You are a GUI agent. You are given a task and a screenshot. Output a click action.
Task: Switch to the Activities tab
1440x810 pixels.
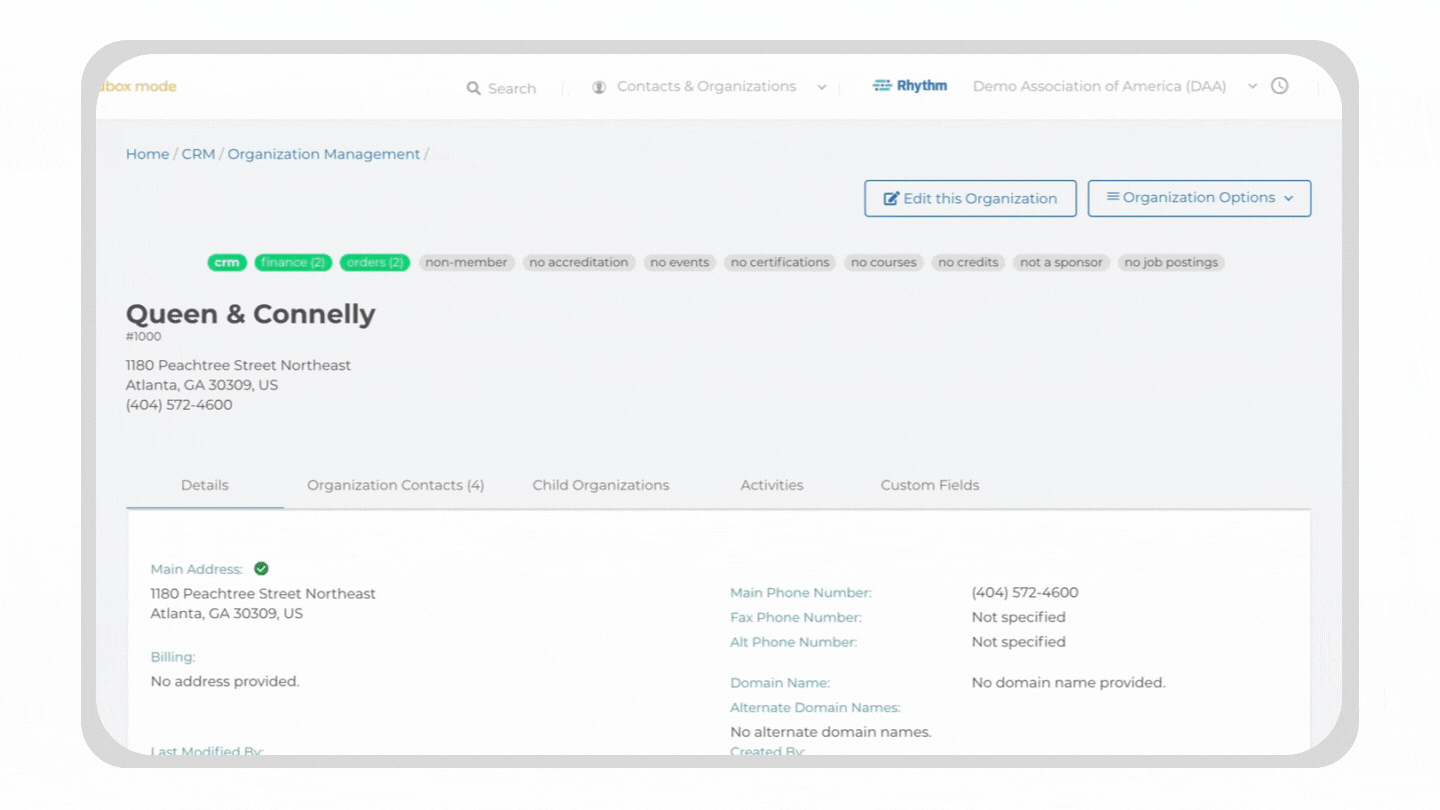771,485
